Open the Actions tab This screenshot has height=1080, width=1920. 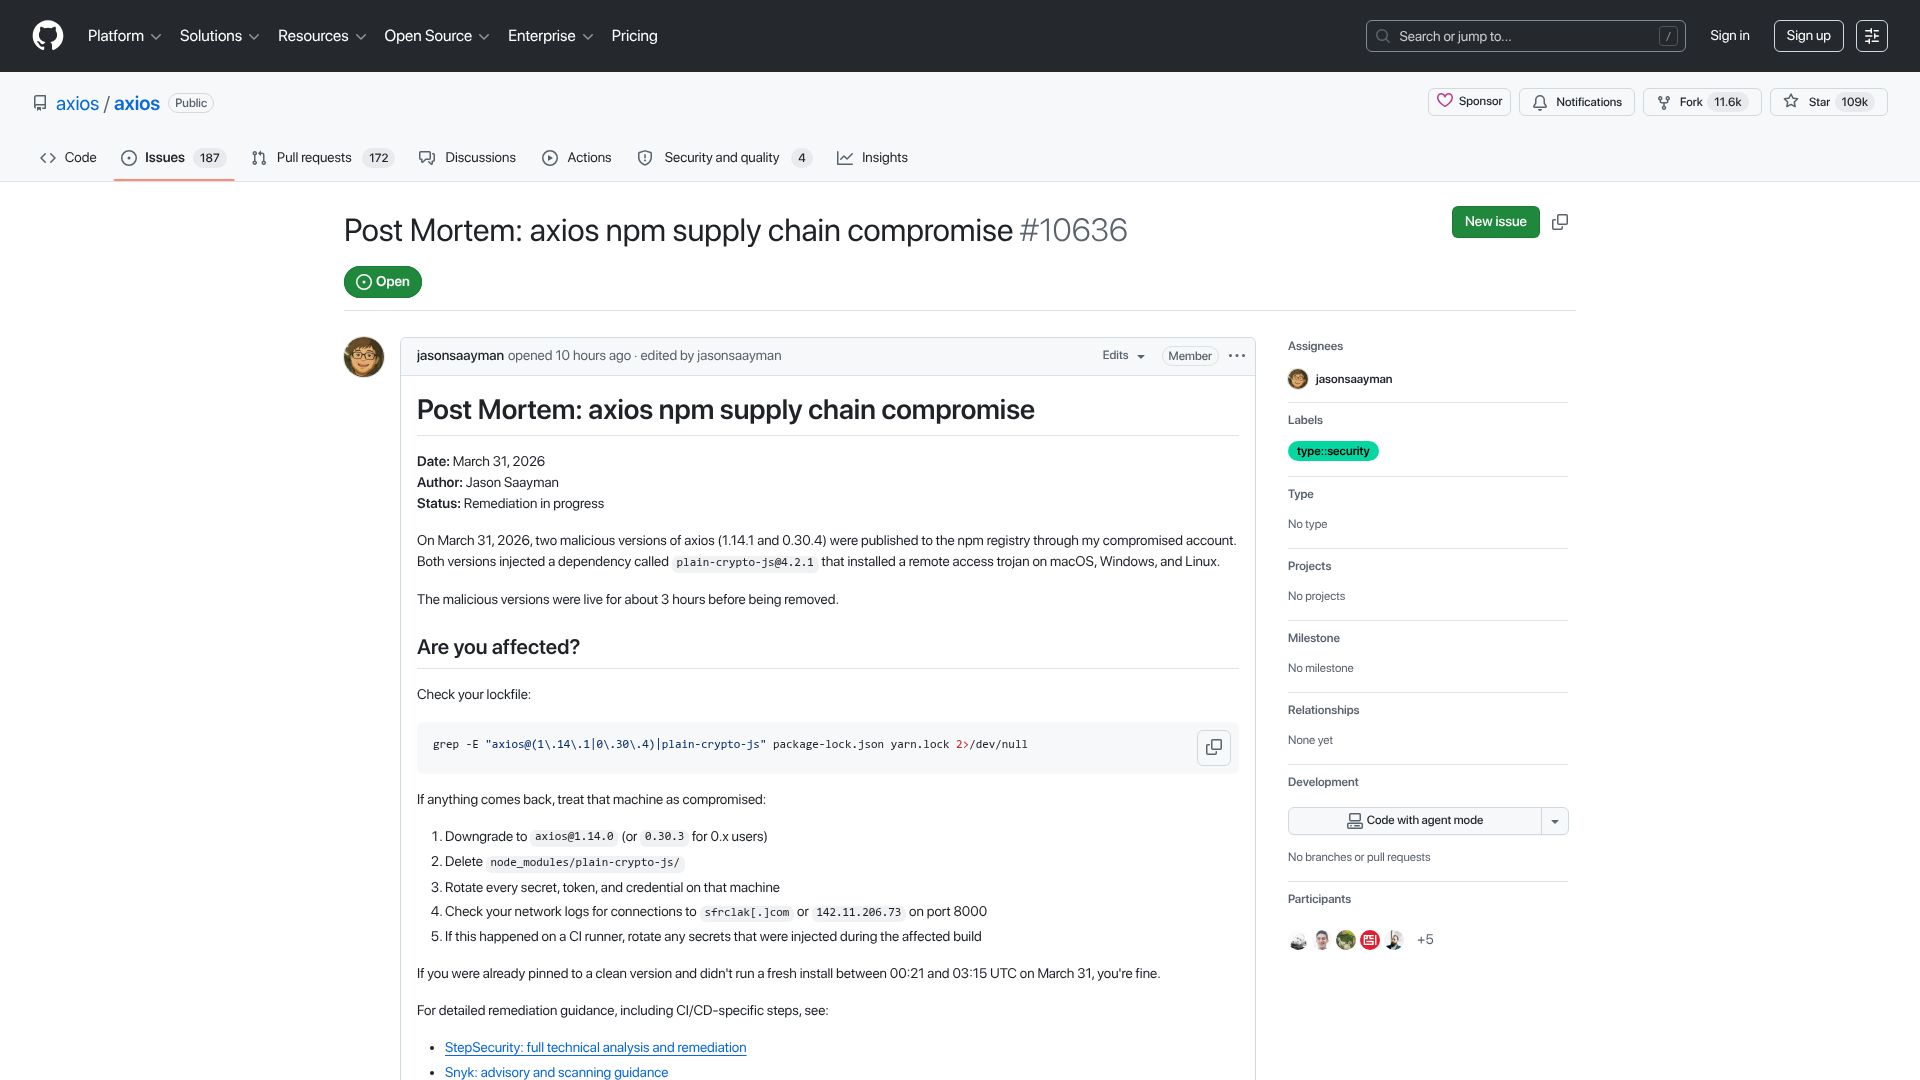pyautogui.click(x=576, y=158)
